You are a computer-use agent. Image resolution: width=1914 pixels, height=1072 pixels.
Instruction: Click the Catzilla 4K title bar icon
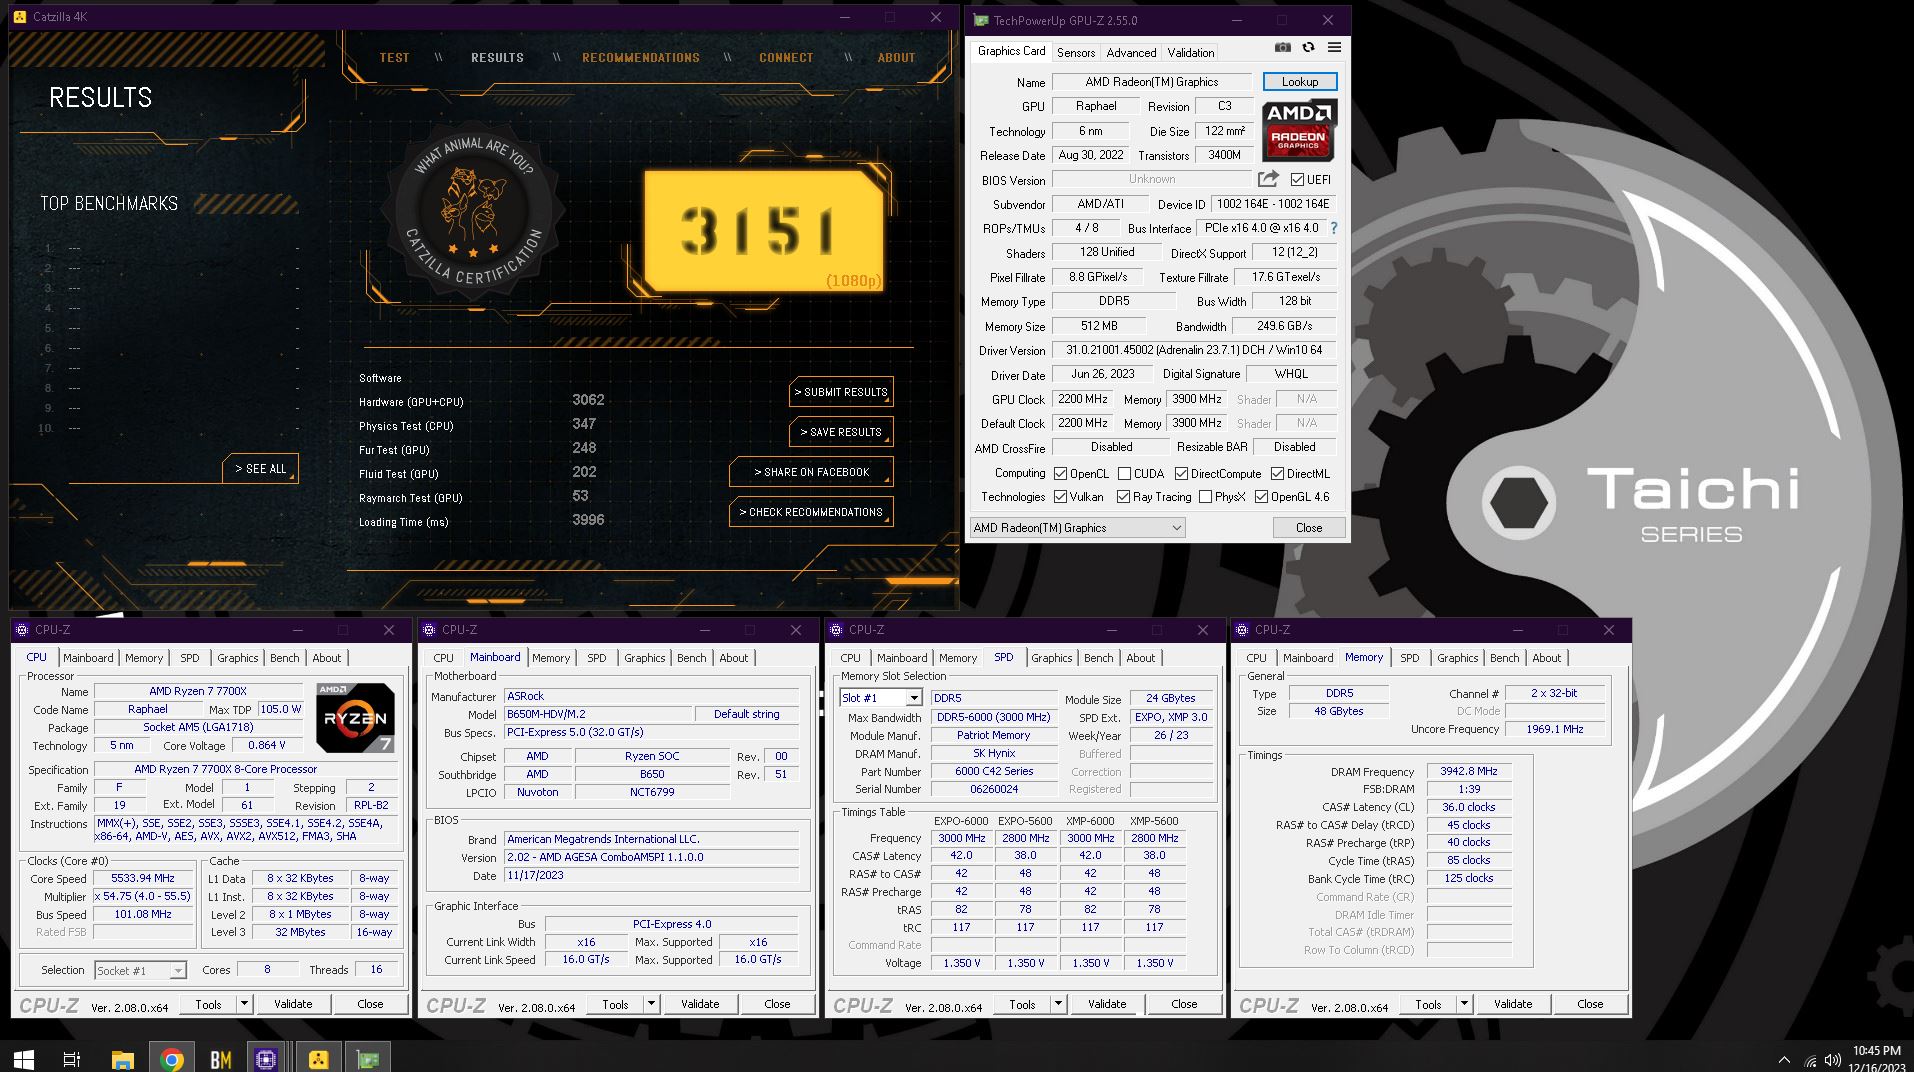coord(20,17)
